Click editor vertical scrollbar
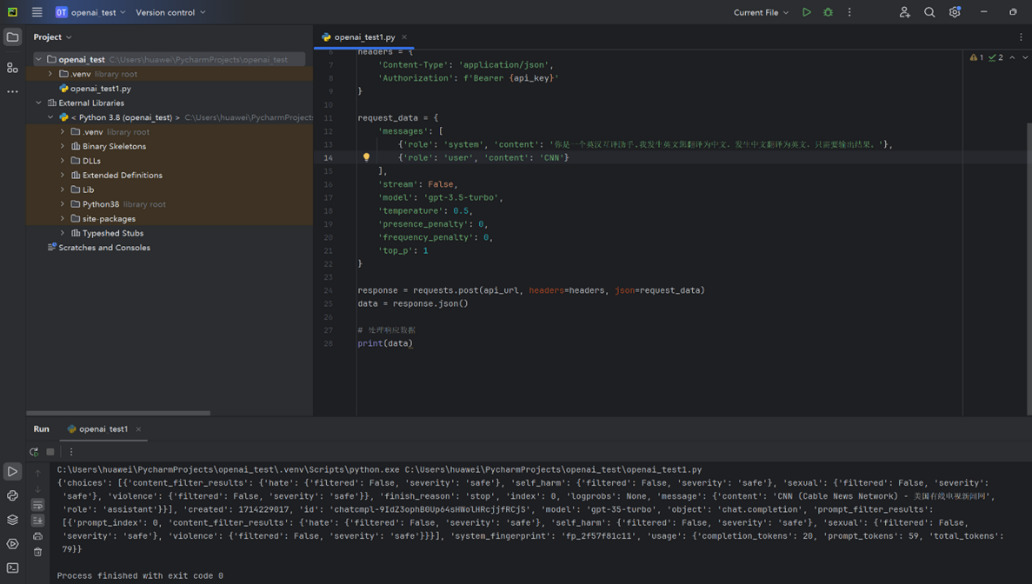This screenshot has height=584, width=1032. point(1029,269)
